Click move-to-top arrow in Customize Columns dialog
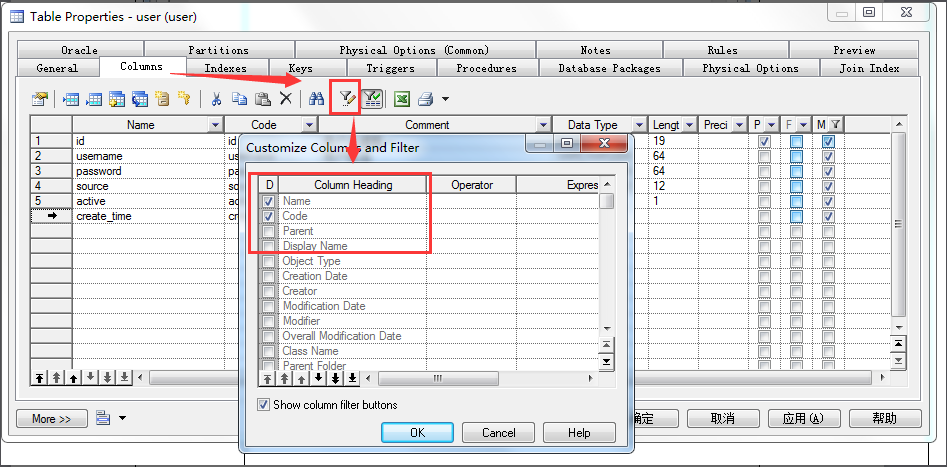Screen dimensions: 947x467 [x=268, y=379]
